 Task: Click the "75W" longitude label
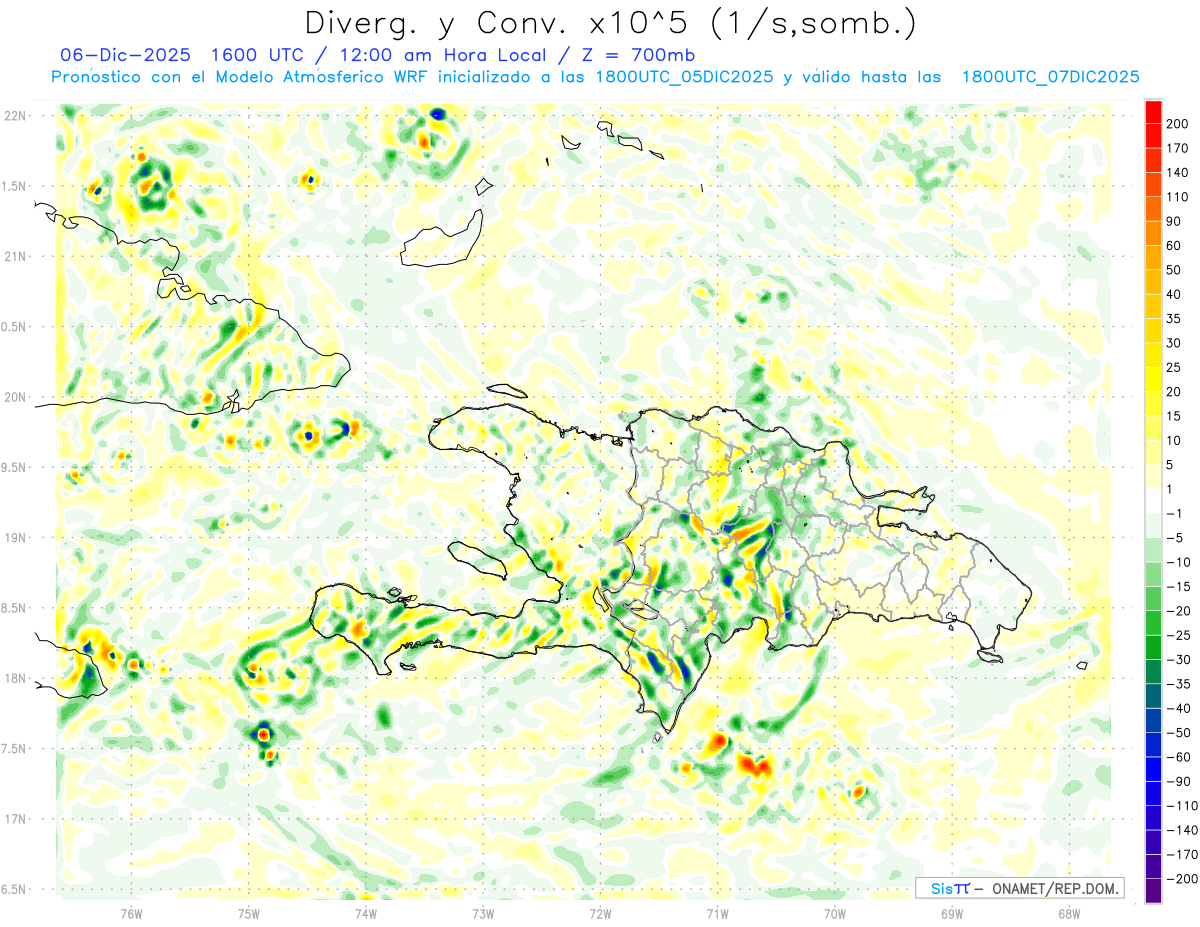(249, 912)
